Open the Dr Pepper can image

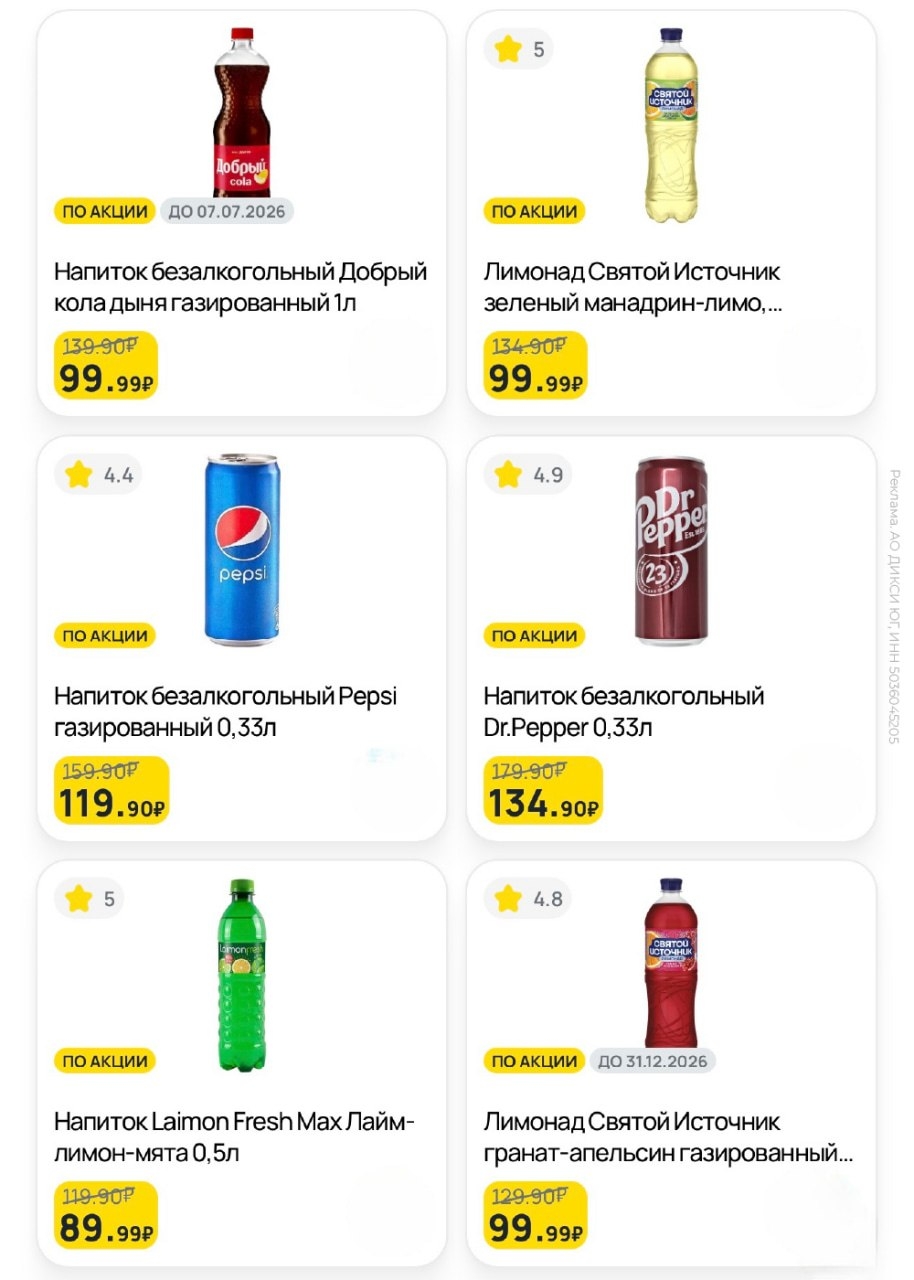point(671,549)
